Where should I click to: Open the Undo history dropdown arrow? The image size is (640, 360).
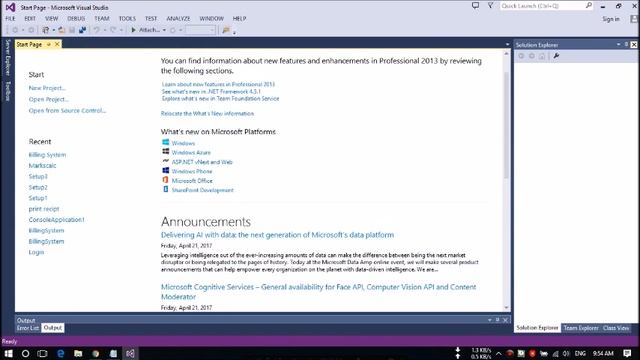104,30
